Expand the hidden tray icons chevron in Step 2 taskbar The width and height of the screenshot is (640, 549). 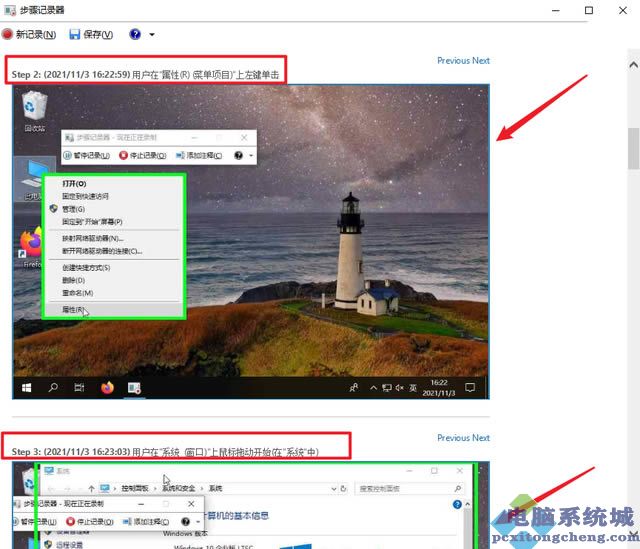click(x=373, y=388)
